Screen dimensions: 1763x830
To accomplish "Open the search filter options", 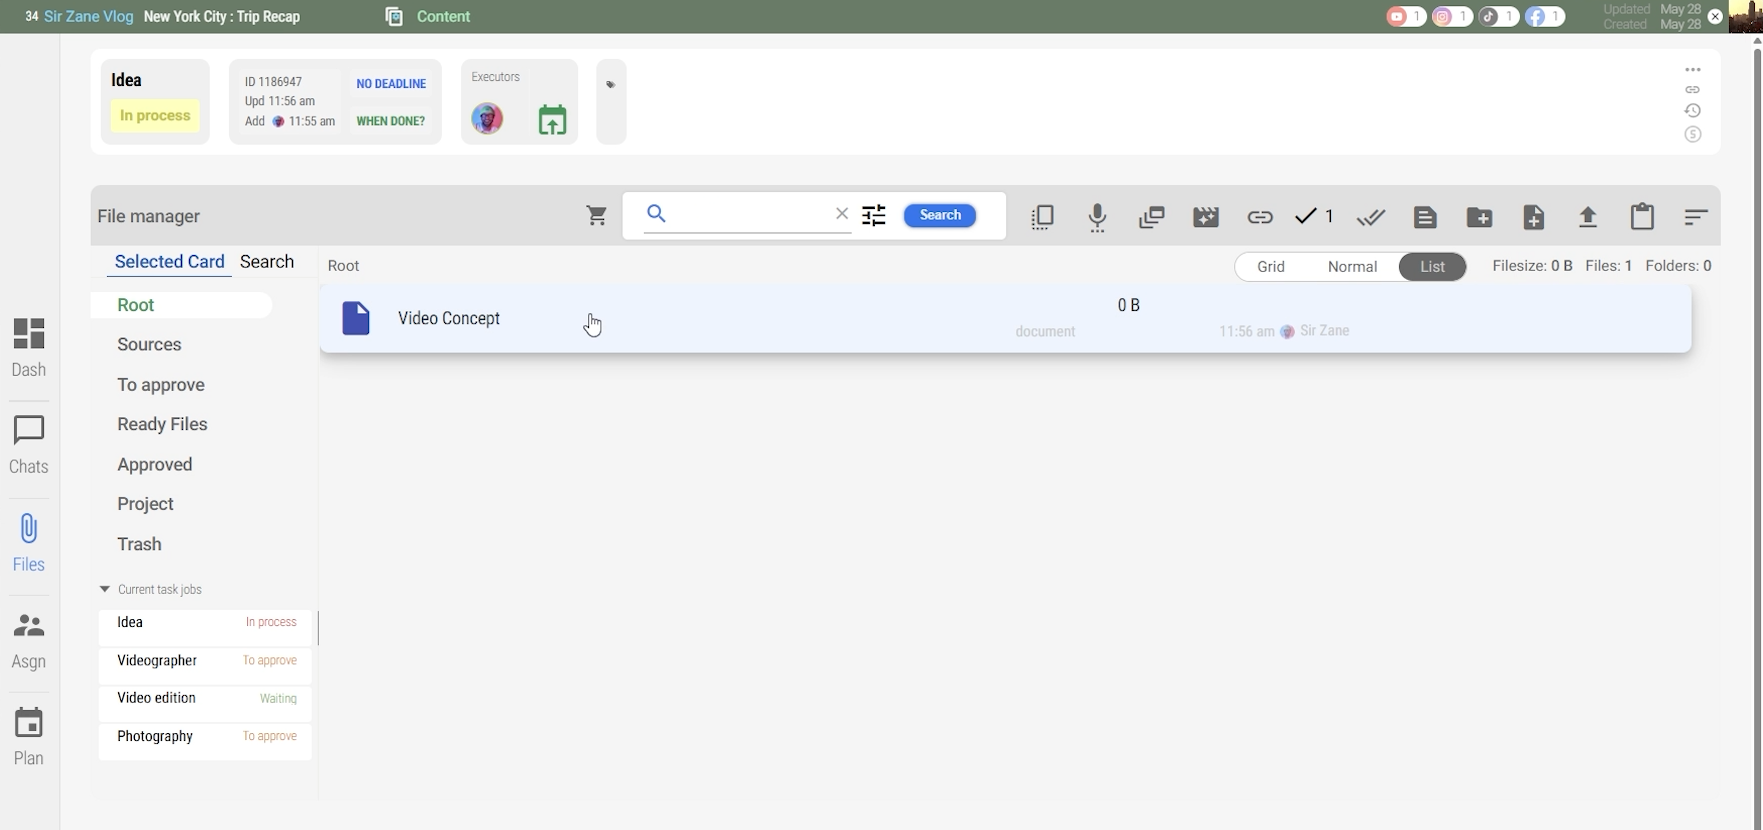I will [874, 216].
